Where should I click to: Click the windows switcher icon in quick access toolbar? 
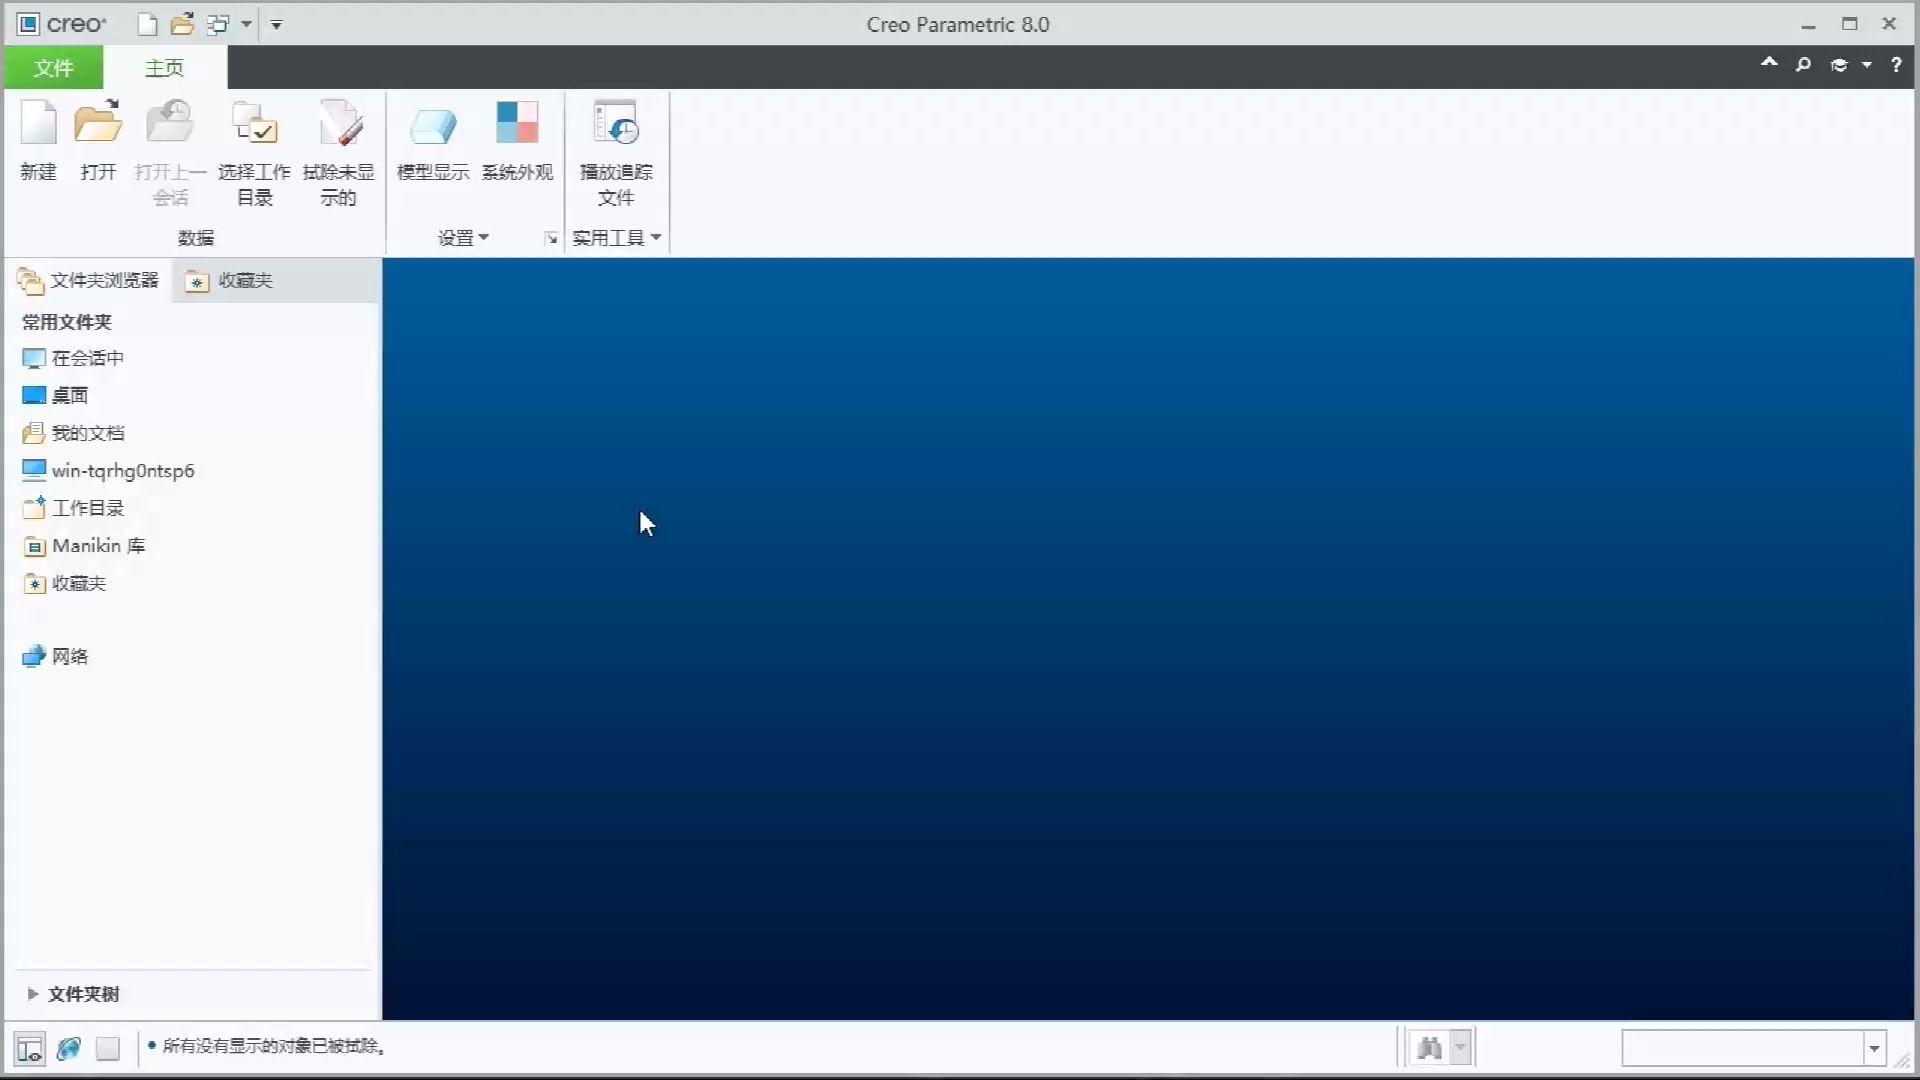[x=218, y=24]
